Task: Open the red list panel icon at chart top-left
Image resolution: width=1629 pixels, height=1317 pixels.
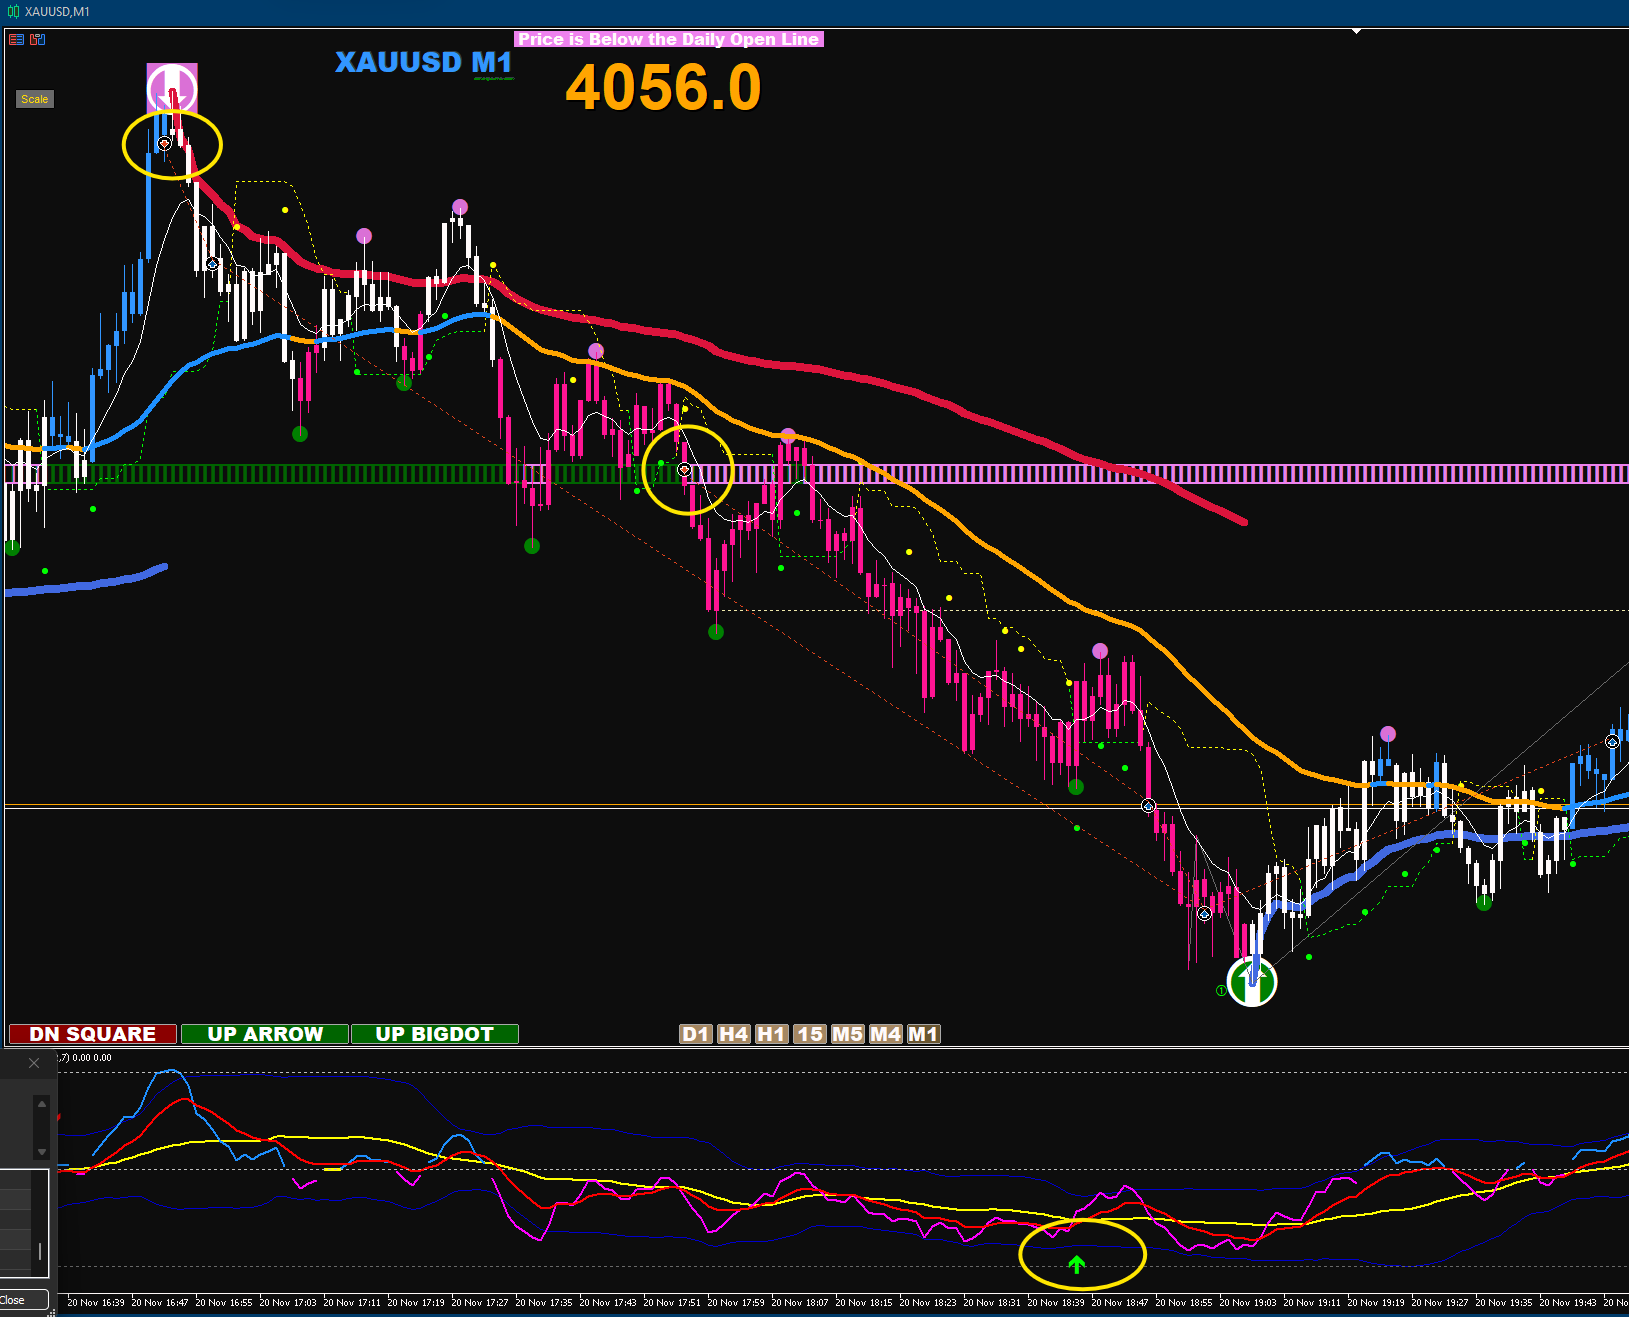Action: pyautogui.click(x=16, y=40)
